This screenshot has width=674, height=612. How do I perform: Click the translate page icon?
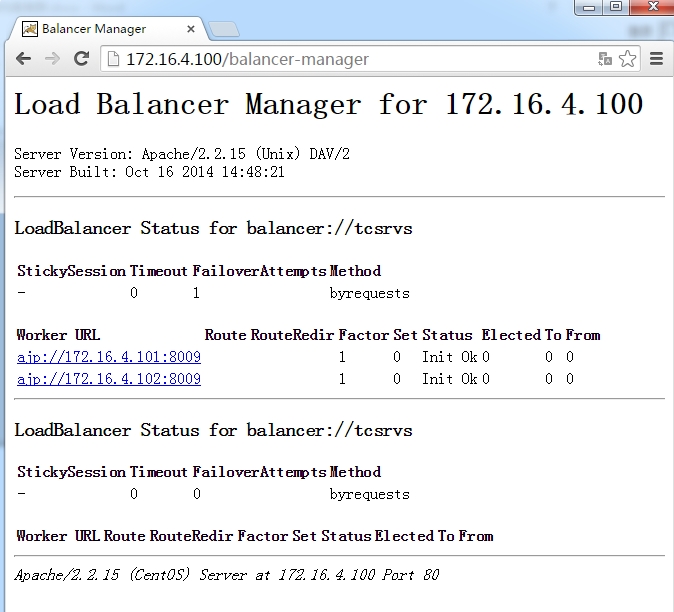click(605, 59)
